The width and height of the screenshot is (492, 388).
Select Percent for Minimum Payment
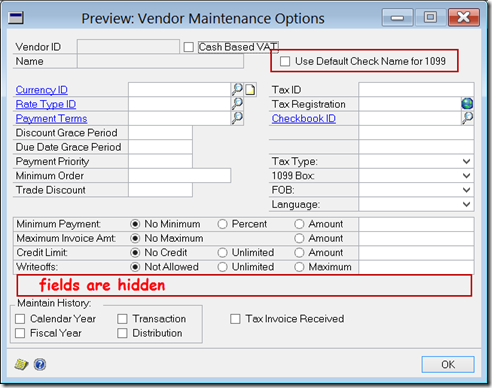pyautogui.click(x=222, y=224)
